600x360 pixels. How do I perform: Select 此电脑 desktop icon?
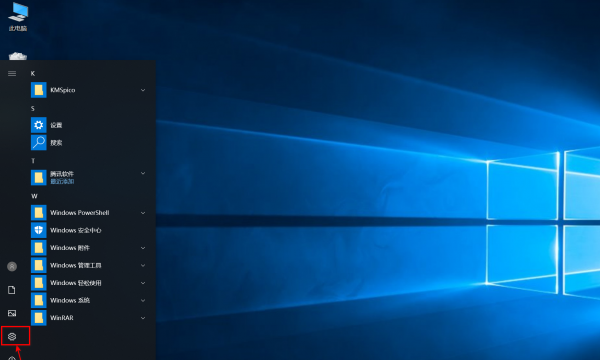[18, 17]
